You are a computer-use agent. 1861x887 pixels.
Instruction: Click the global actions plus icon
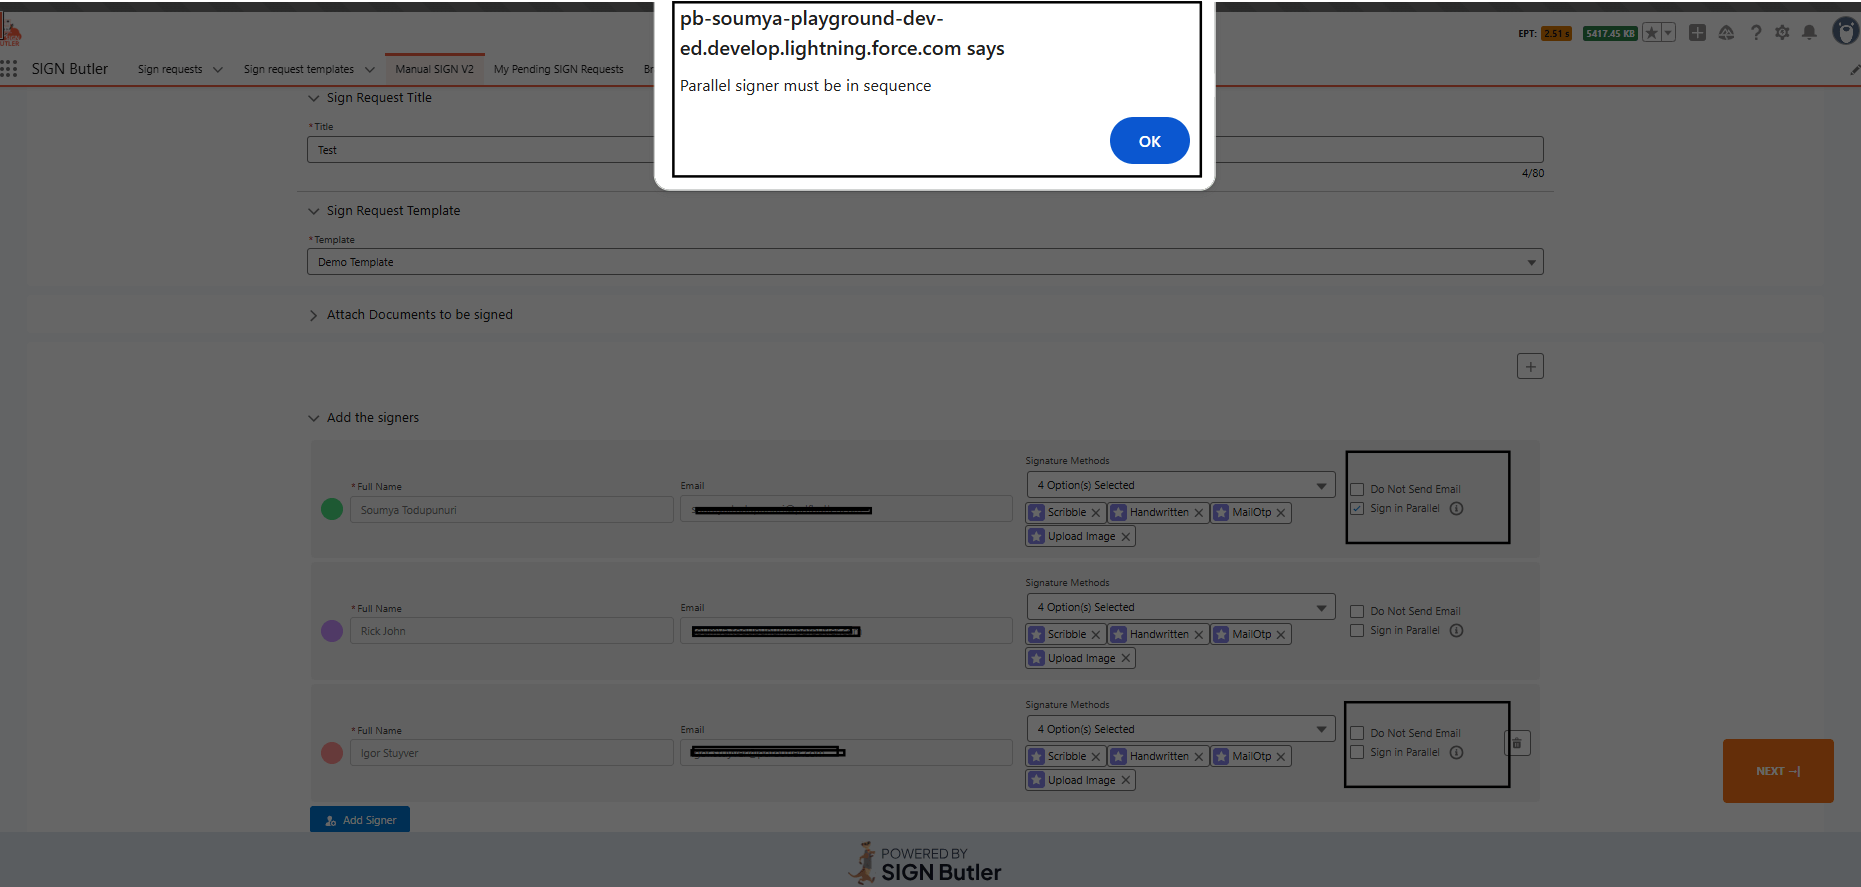1697,33
